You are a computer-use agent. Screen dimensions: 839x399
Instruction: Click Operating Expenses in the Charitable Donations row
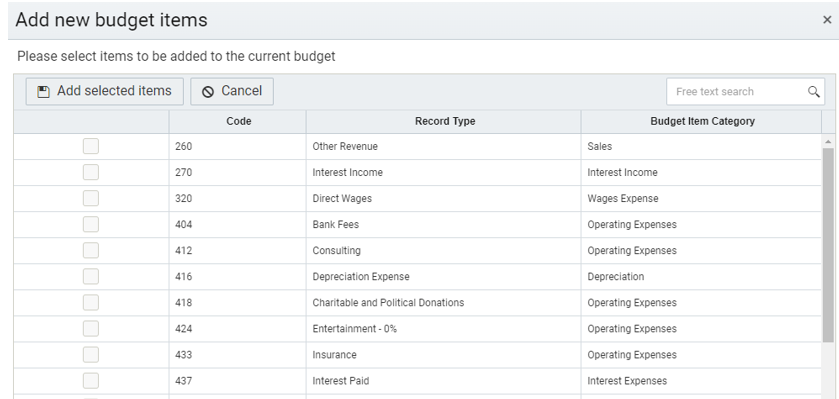701,302
